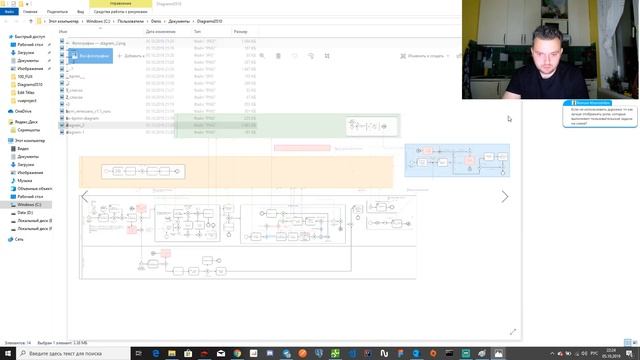This screenshot has height=360, width=640.
Task: Sort by the 'Тип' column header
Action: (x=198, y=31)
